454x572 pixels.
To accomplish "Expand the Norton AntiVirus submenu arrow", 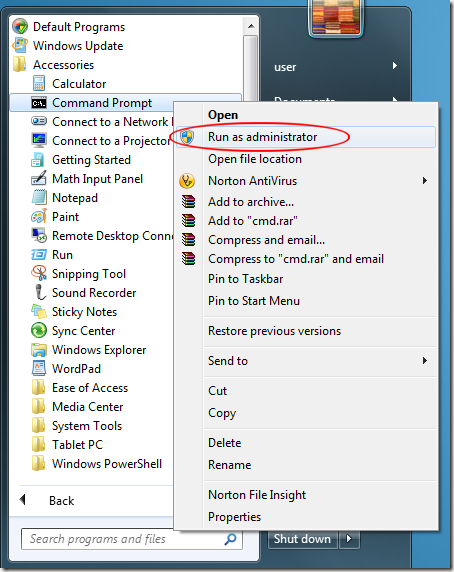I will click(x=424, y=181).
